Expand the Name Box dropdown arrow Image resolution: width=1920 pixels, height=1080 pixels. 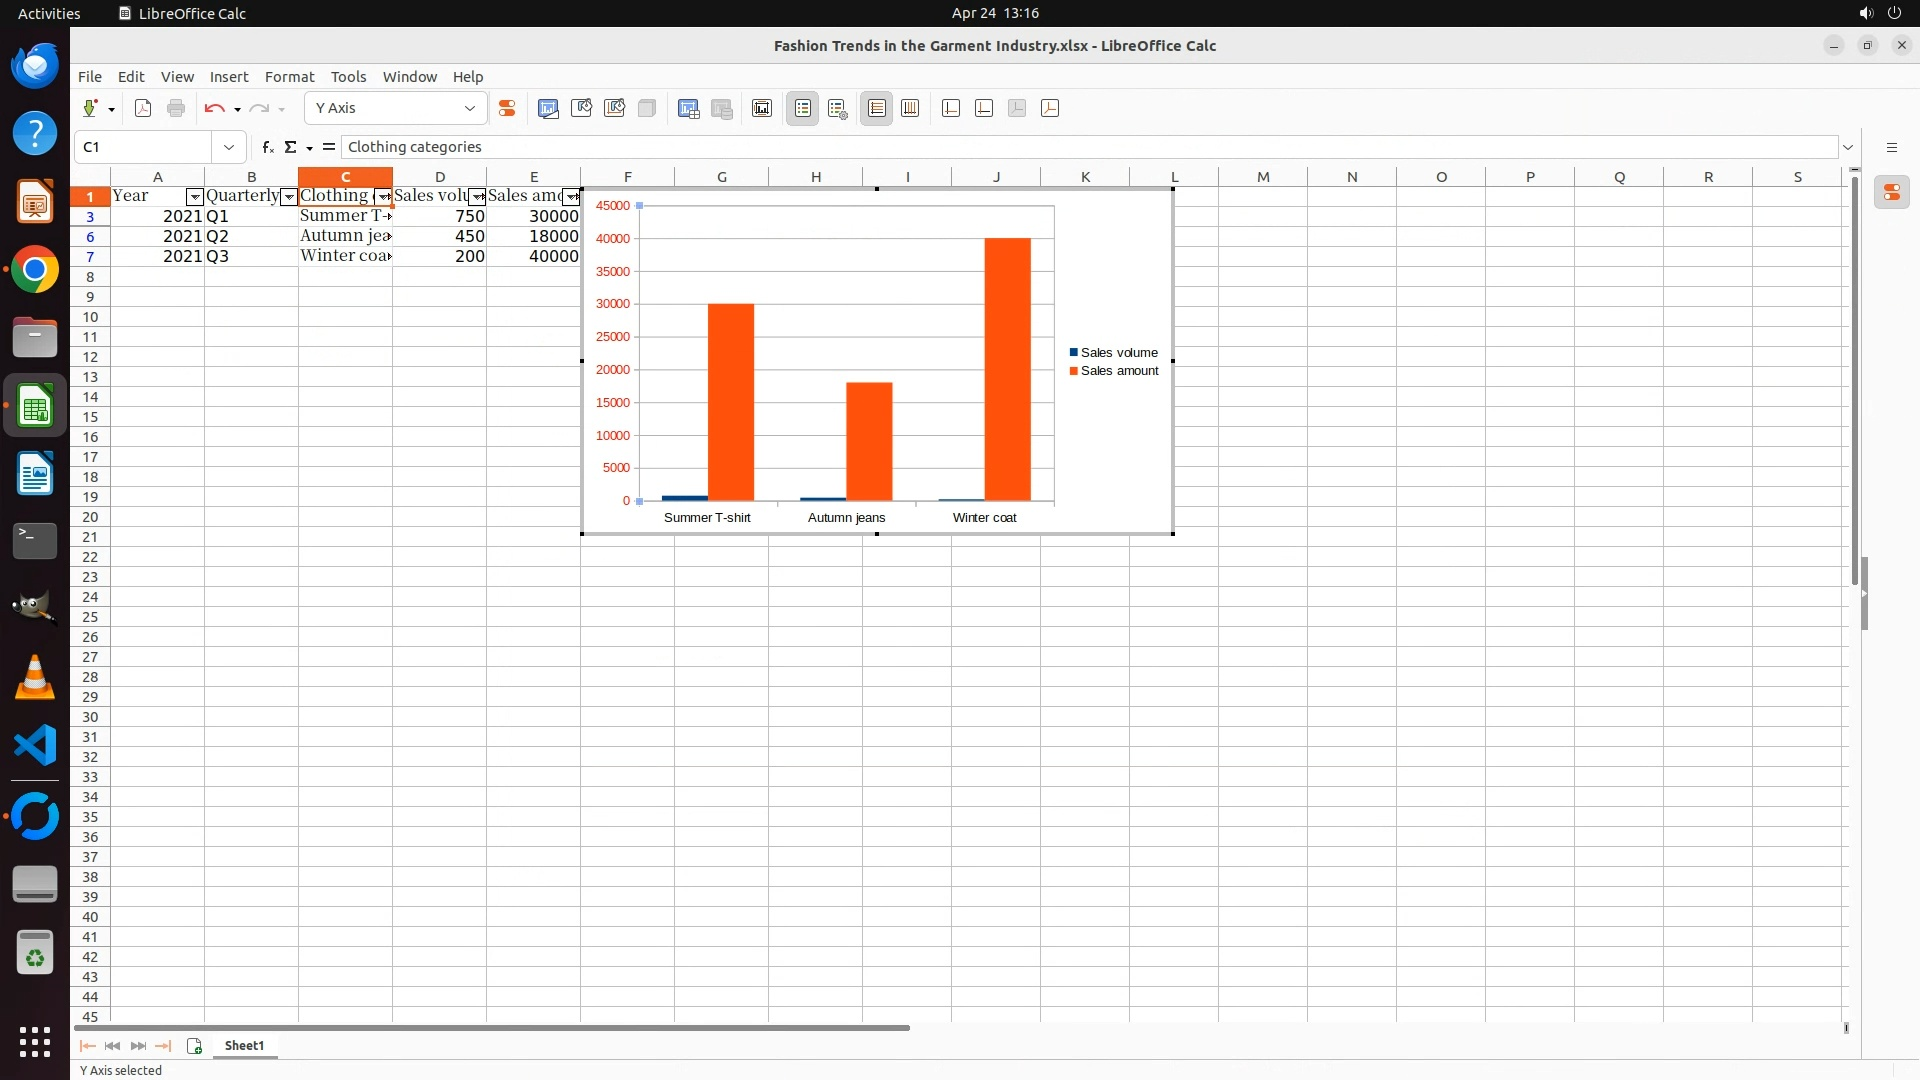229,147
